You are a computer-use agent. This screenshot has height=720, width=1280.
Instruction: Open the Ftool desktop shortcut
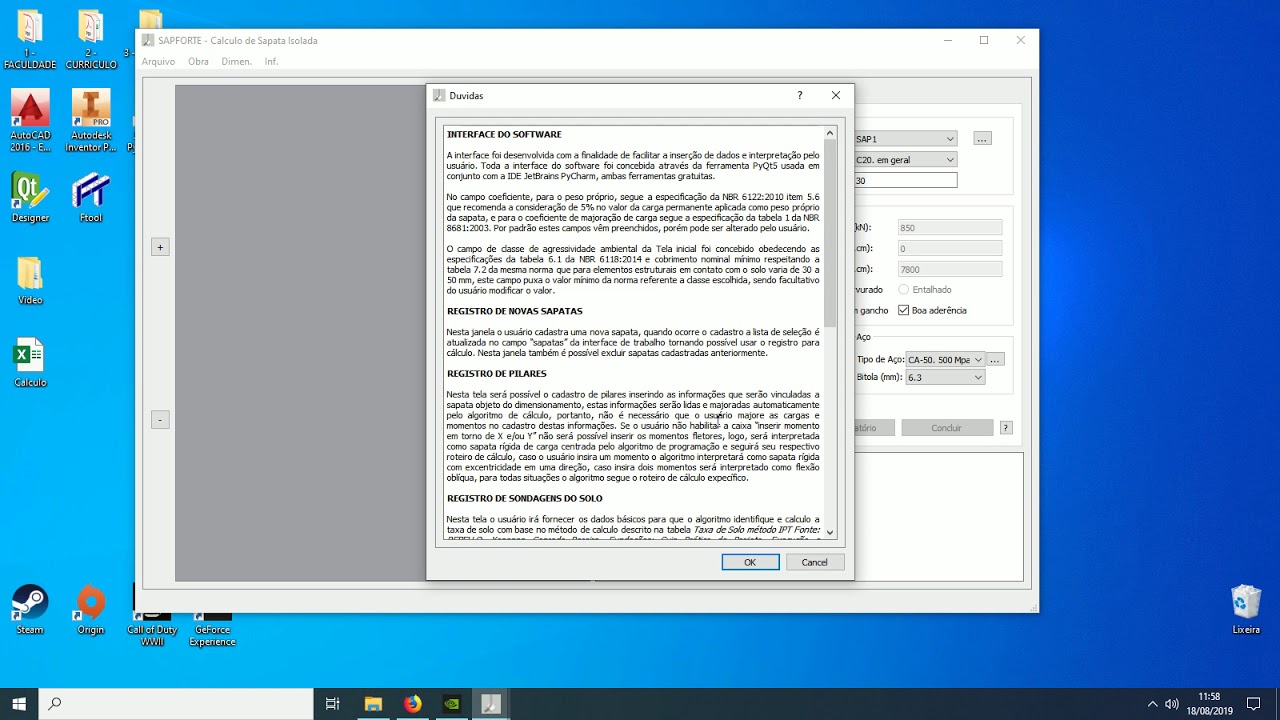[91, 197]
